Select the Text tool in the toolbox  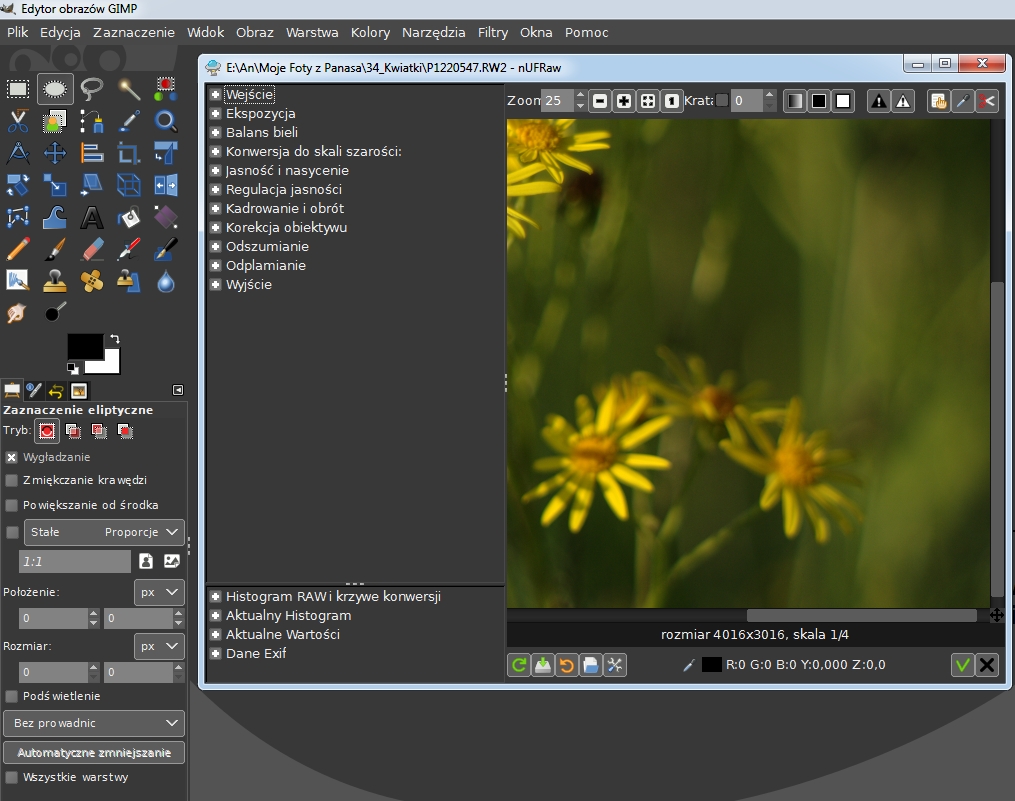92,217
